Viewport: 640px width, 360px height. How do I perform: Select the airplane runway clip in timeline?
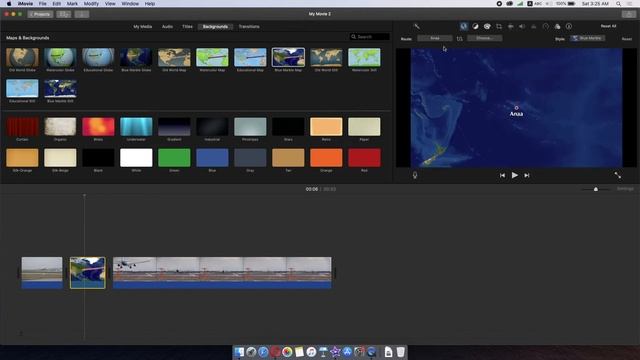click(x=222, y=273)
